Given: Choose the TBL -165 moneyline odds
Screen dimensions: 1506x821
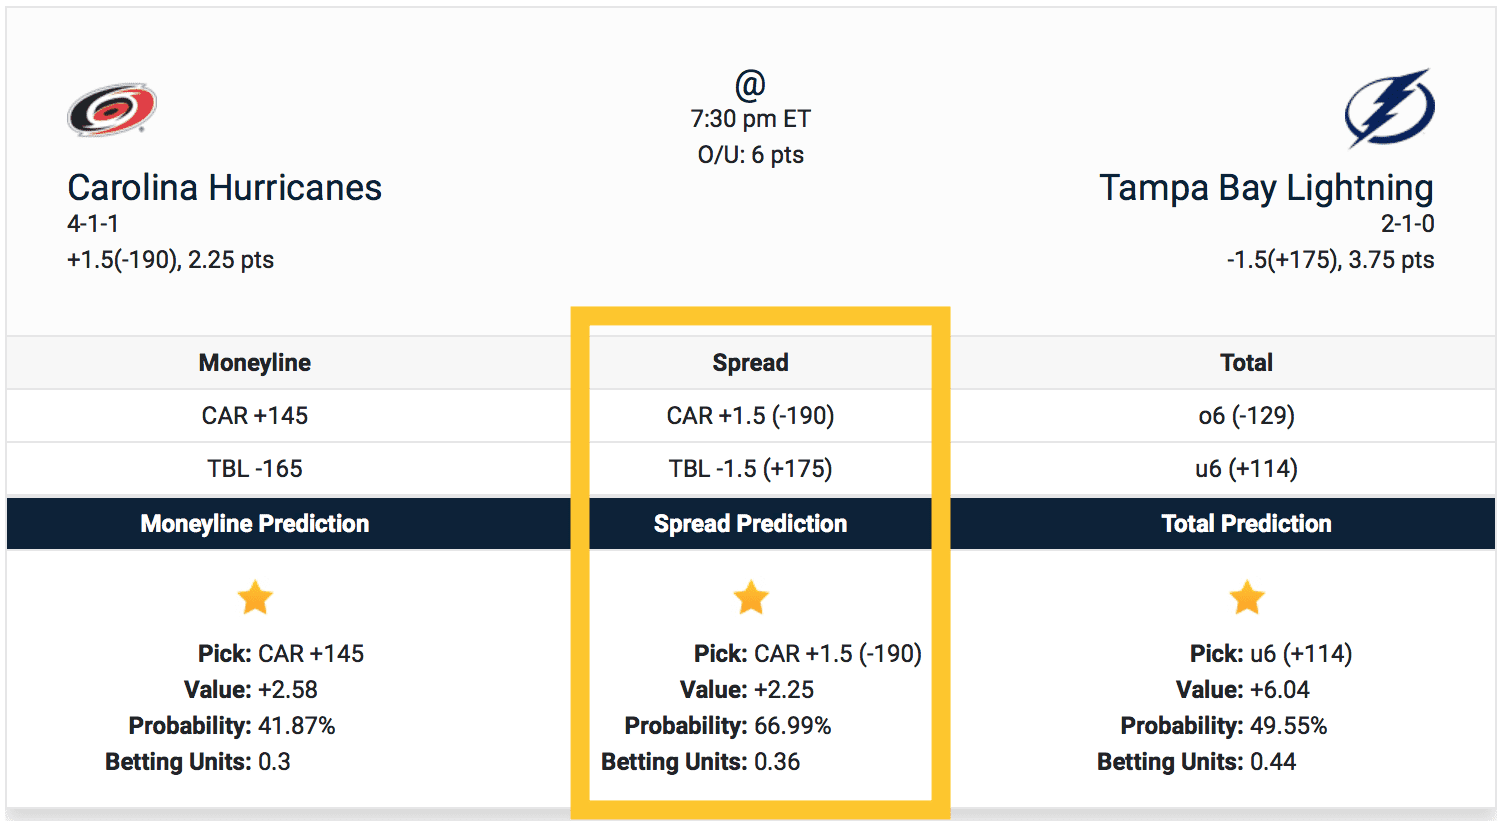Looking at the screenshot, I should coord(255,469).
